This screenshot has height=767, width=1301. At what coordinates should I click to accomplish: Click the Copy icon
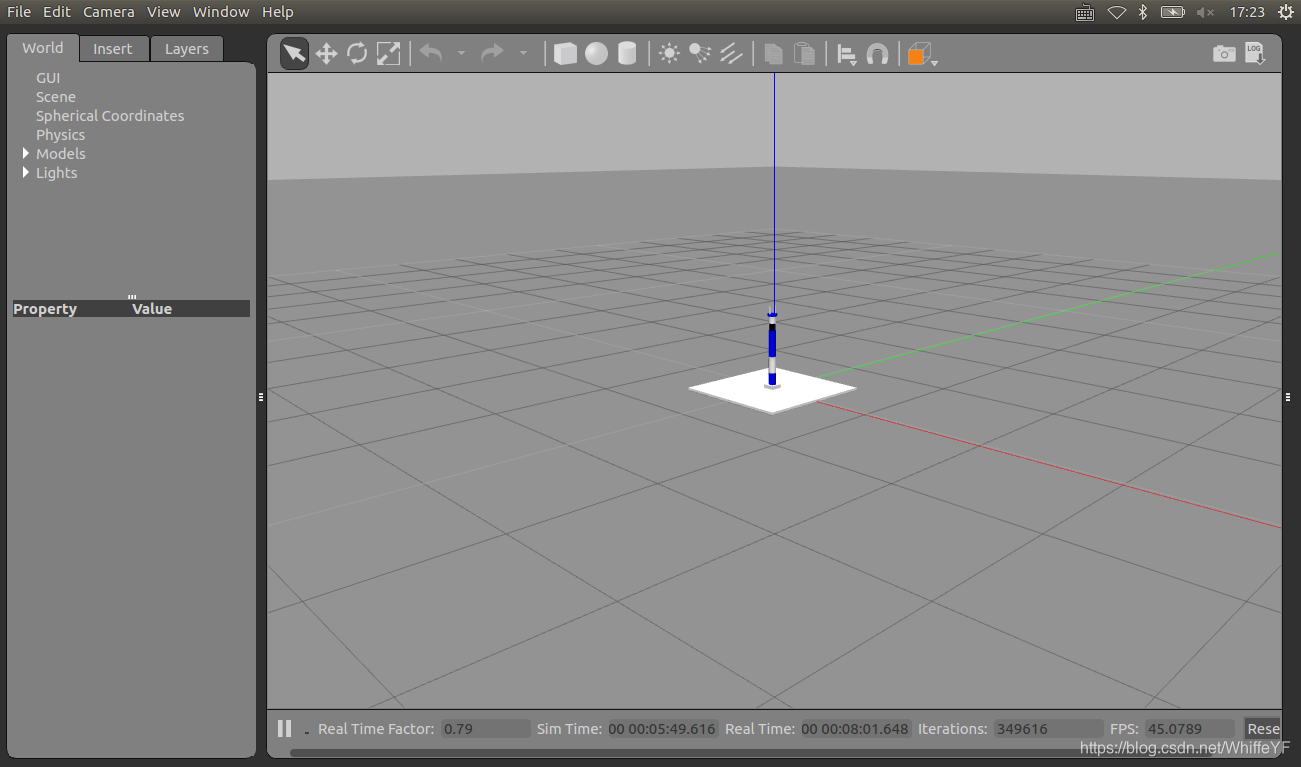[773, 53]
